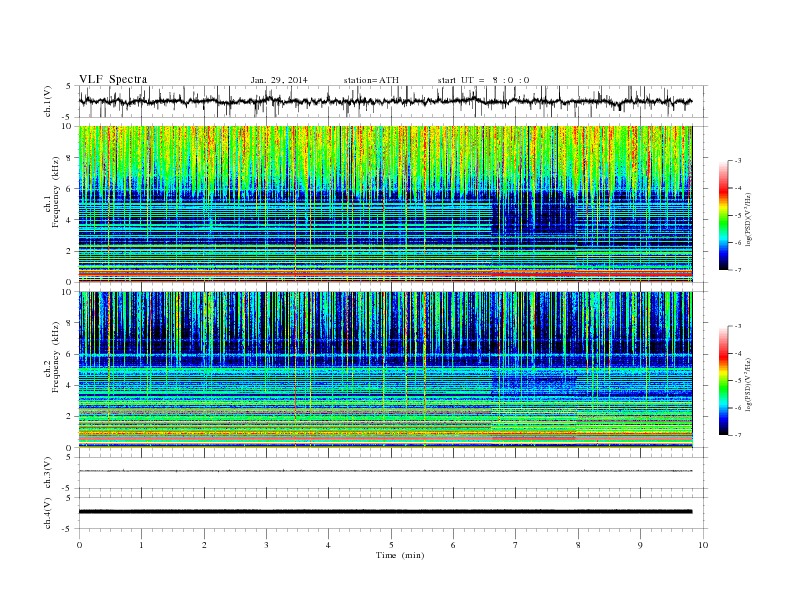Click the "8" tick on the time axis
The image size is (792, 612).
click(578, 545)
